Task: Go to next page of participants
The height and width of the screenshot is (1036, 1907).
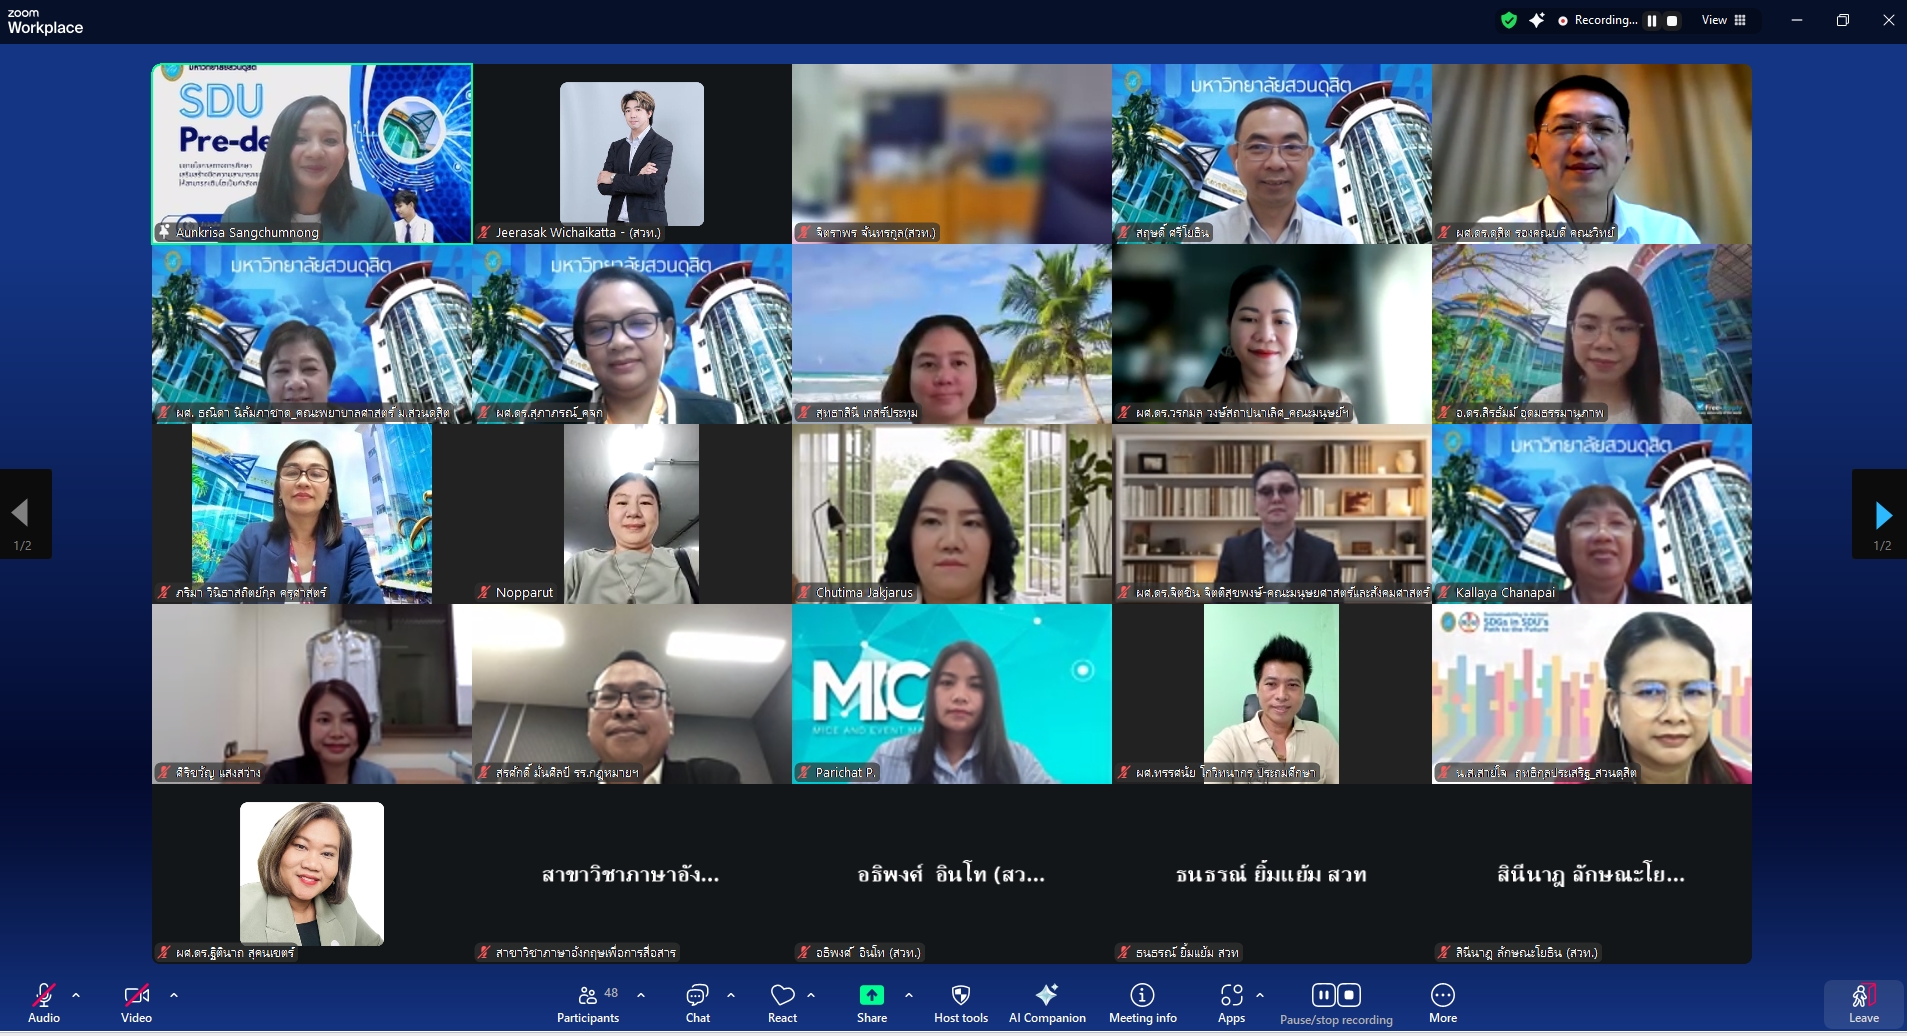Action: coord(1882,515)
